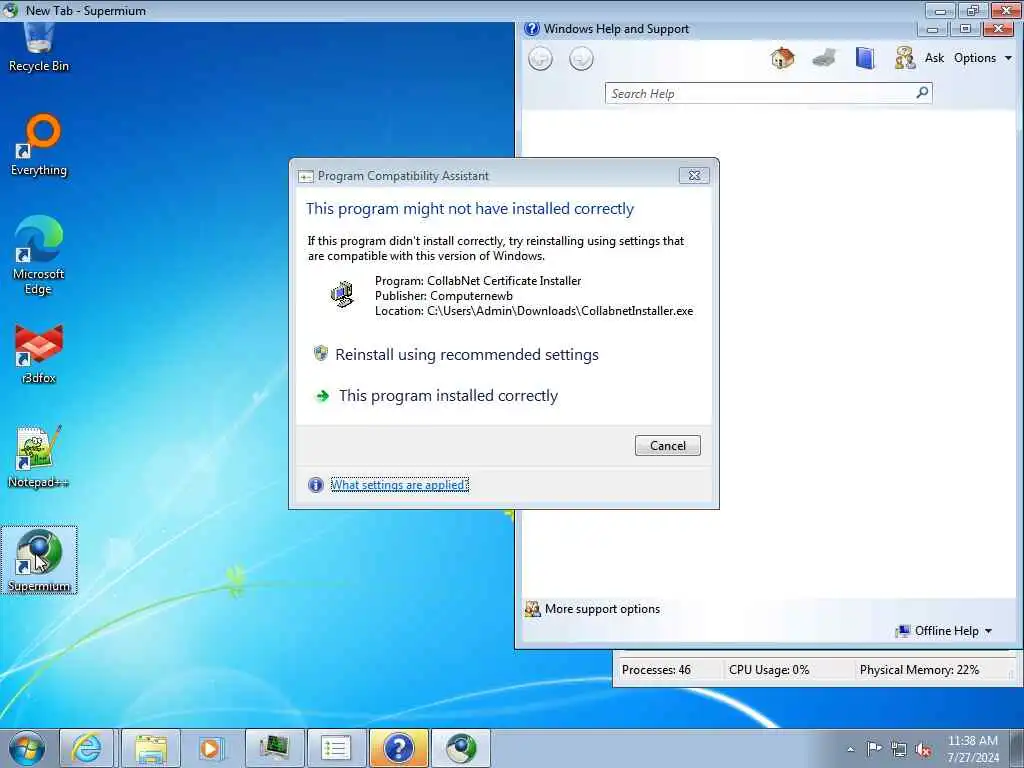Restore down the Supermium window

(973, 10)
